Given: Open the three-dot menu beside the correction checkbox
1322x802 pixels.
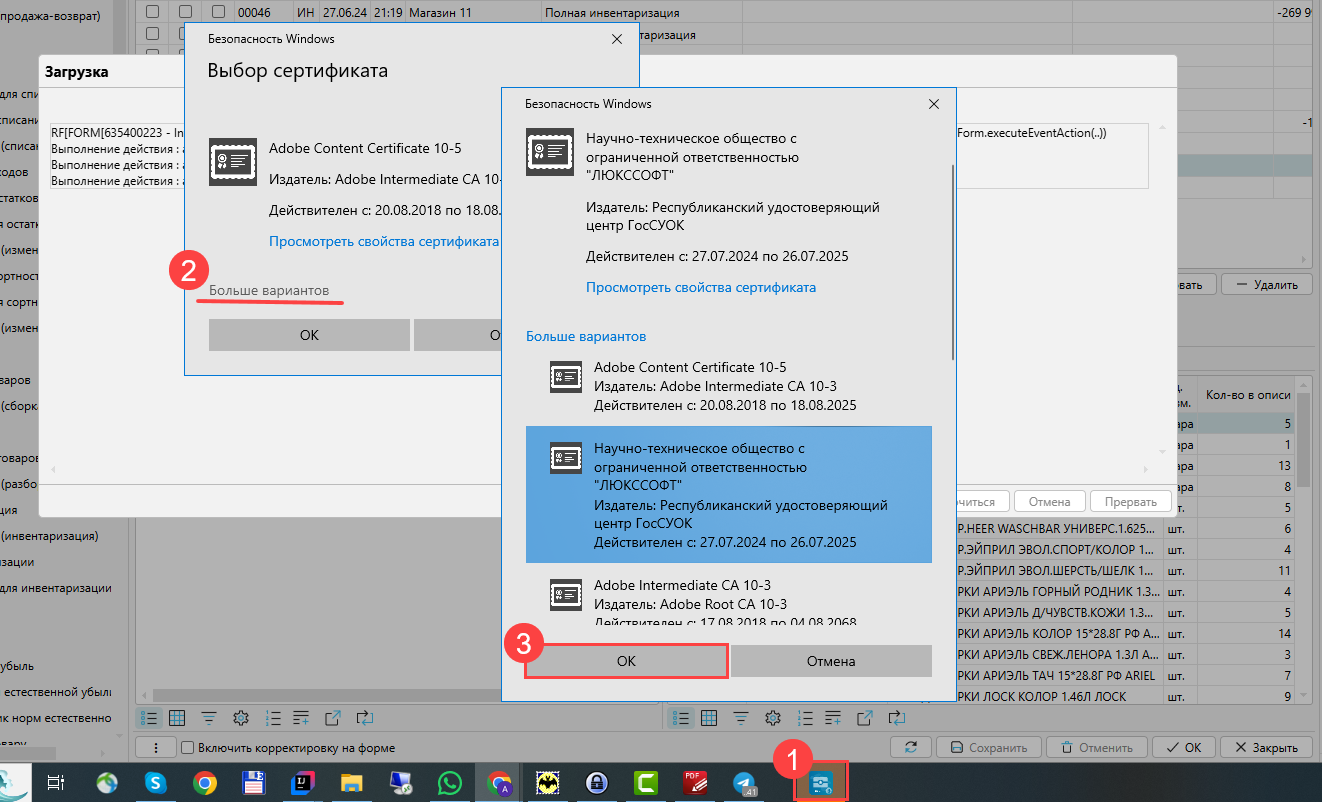Looking at the screenshot, I should [155, 747].
